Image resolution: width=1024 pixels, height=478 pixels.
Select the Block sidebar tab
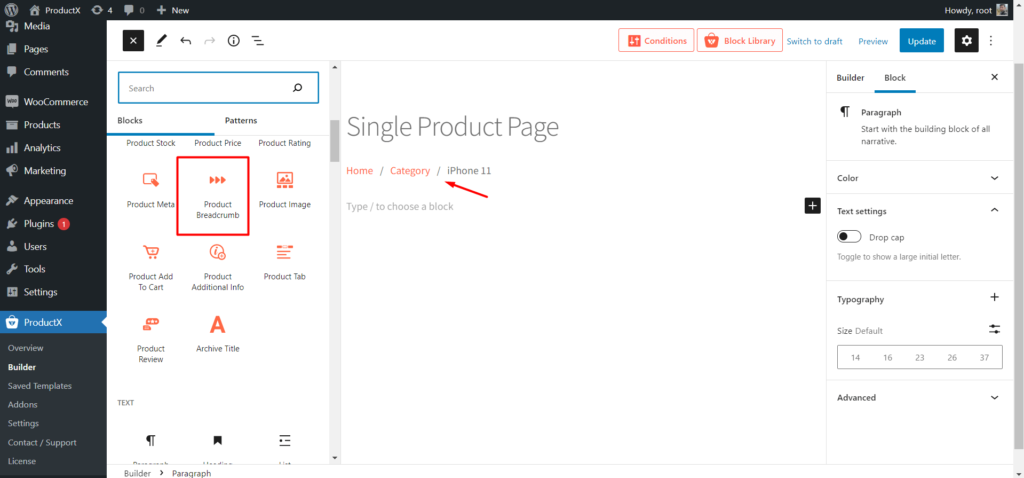[895, 77]
